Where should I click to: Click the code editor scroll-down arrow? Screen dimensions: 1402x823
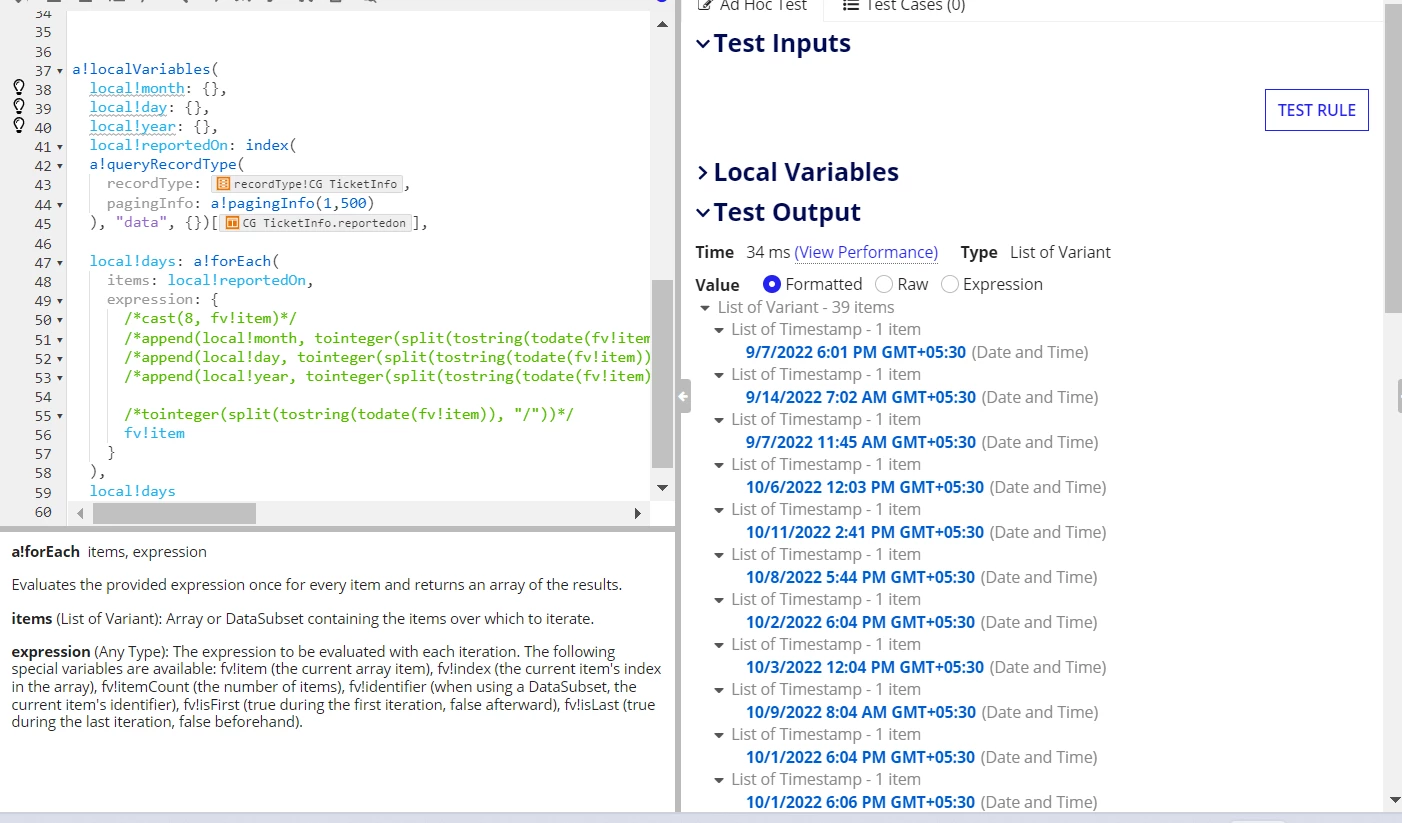click(662, 487)
